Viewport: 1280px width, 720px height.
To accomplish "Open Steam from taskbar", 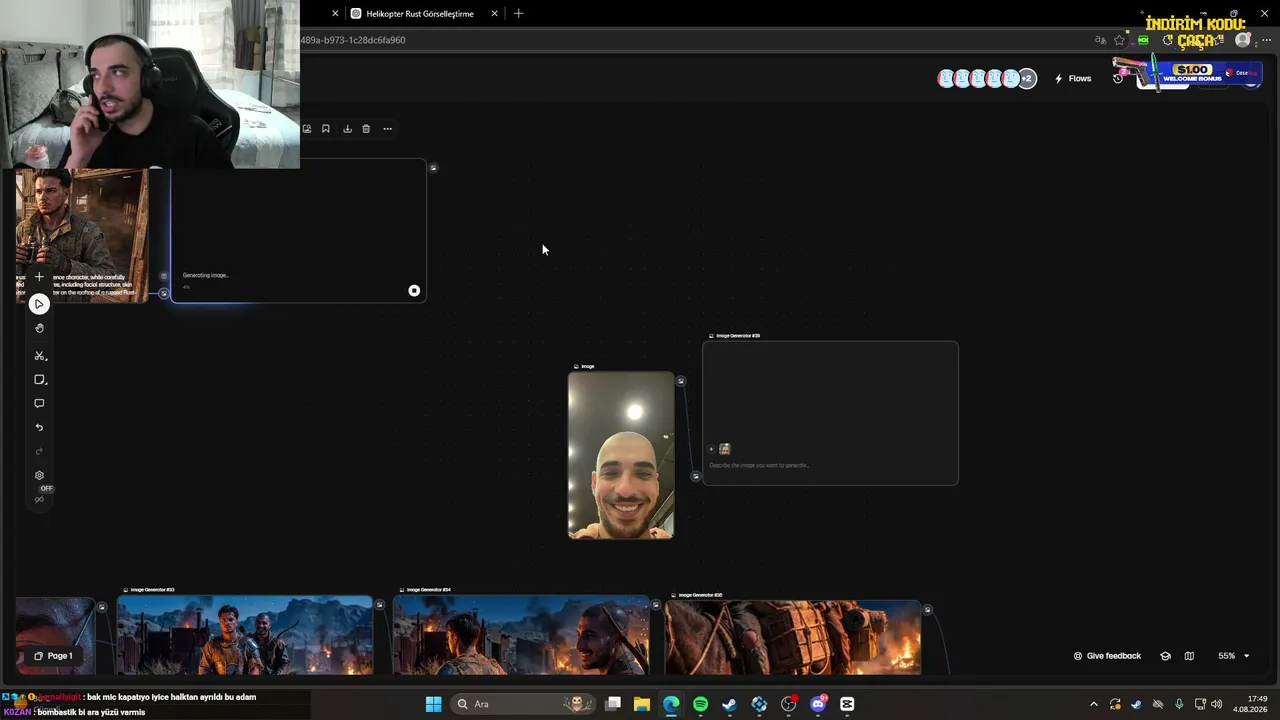I will coord(729,704).
